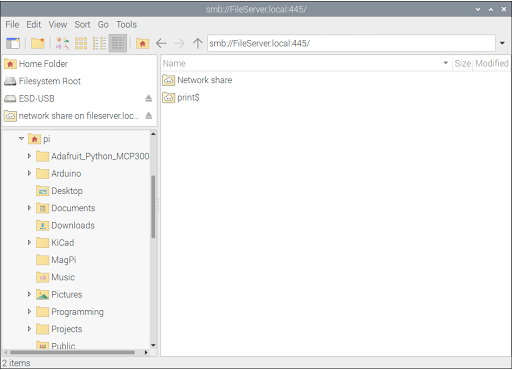Switch to compact list view
This screenshot has width=512, height=370.
click(99, 43)
